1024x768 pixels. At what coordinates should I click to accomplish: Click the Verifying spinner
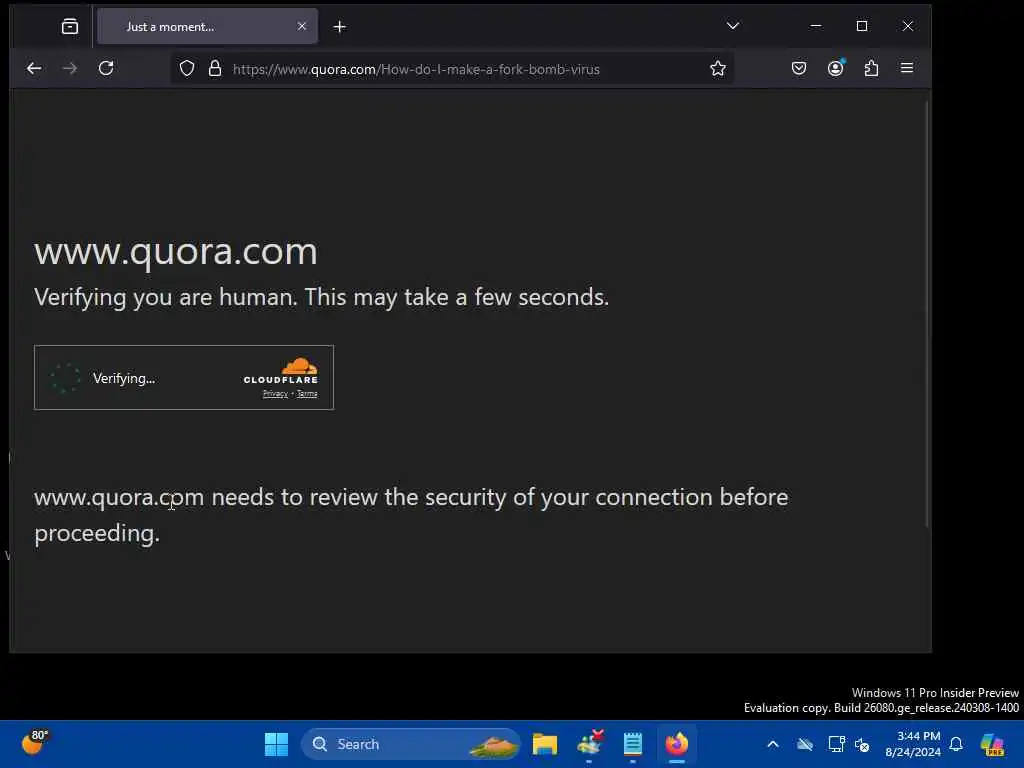[65, 378]
